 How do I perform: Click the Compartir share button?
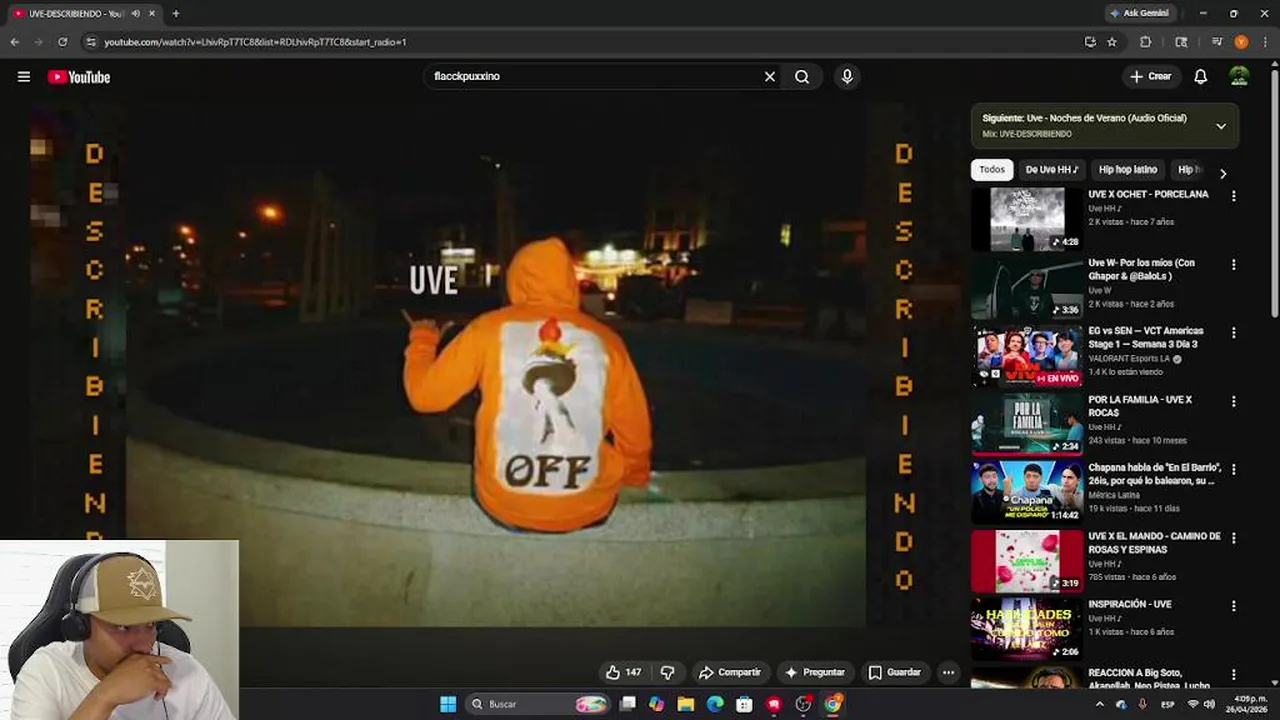point(730,672)
